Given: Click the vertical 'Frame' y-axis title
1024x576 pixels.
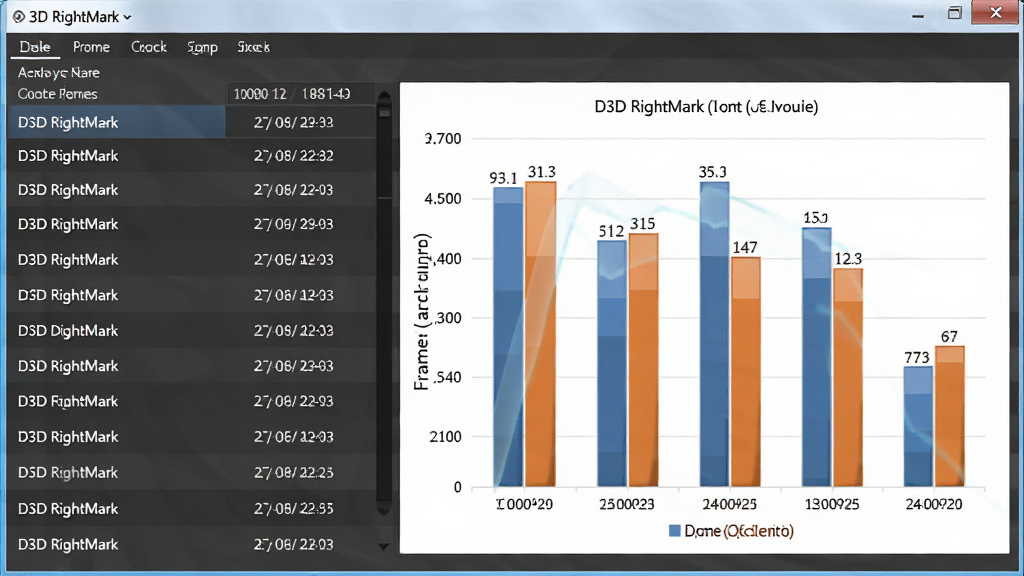Looking at the screenshot, I should tap(422, 312).
